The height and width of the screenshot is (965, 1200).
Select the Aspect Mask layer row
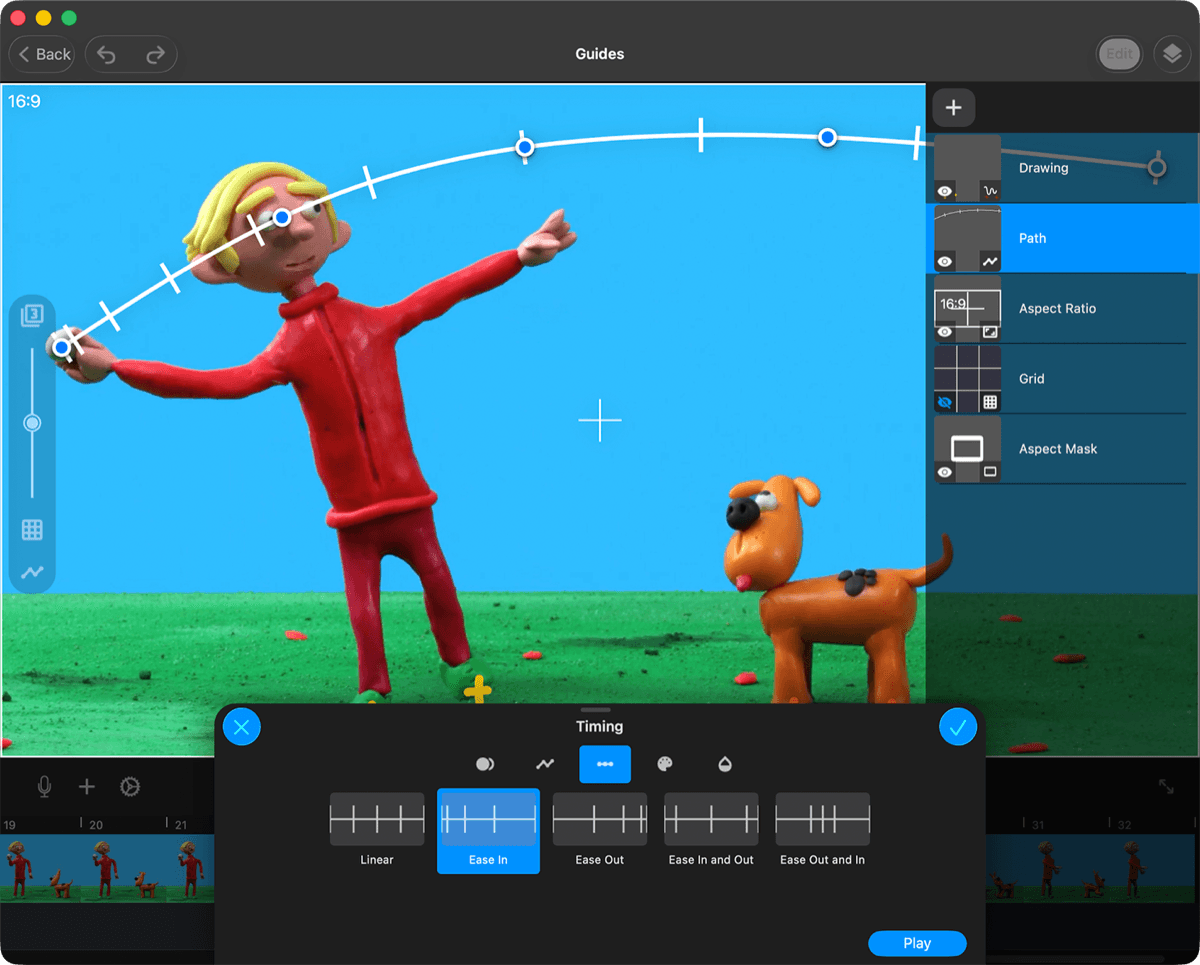pos(1062,448)
